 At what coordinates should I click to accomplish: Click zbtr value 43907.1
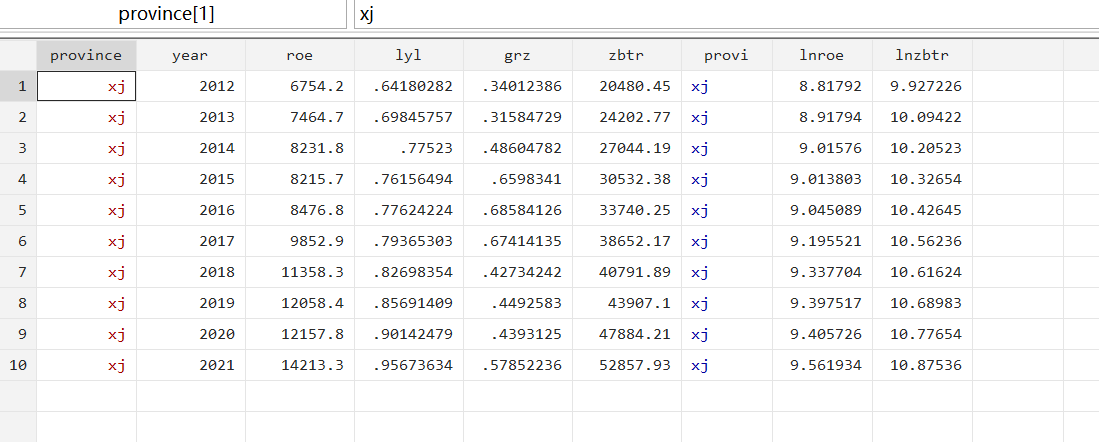627,303
